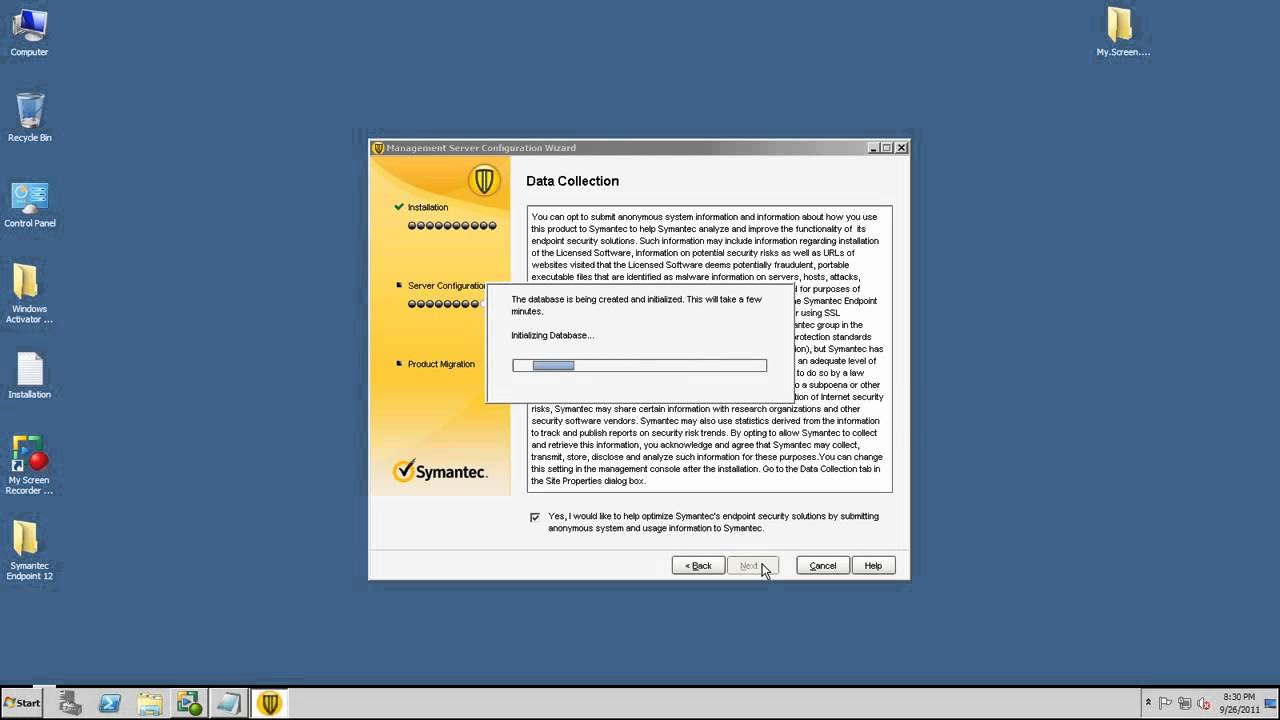Viewport: 1280px width, 720px height.
Task: Click the Installation progress dots row
Action: pyautogui.click(x=452, y=226)
